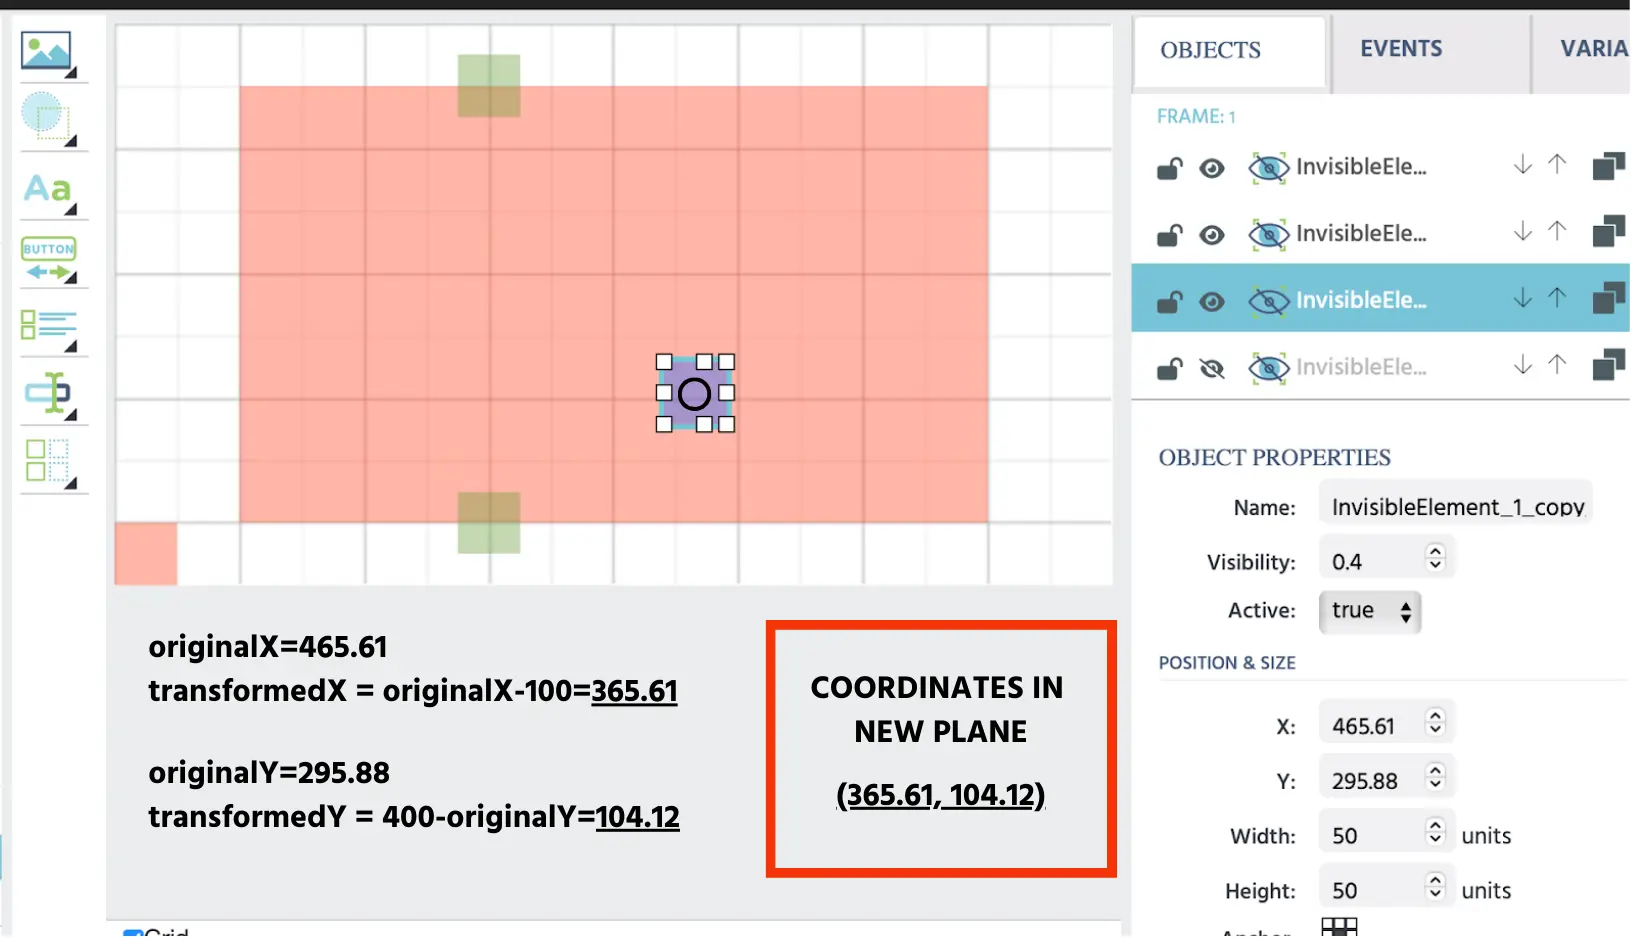This screenshot has height=941, width=1633.
Task: Select the lower green square on canvas
Action: pos(489,523)
